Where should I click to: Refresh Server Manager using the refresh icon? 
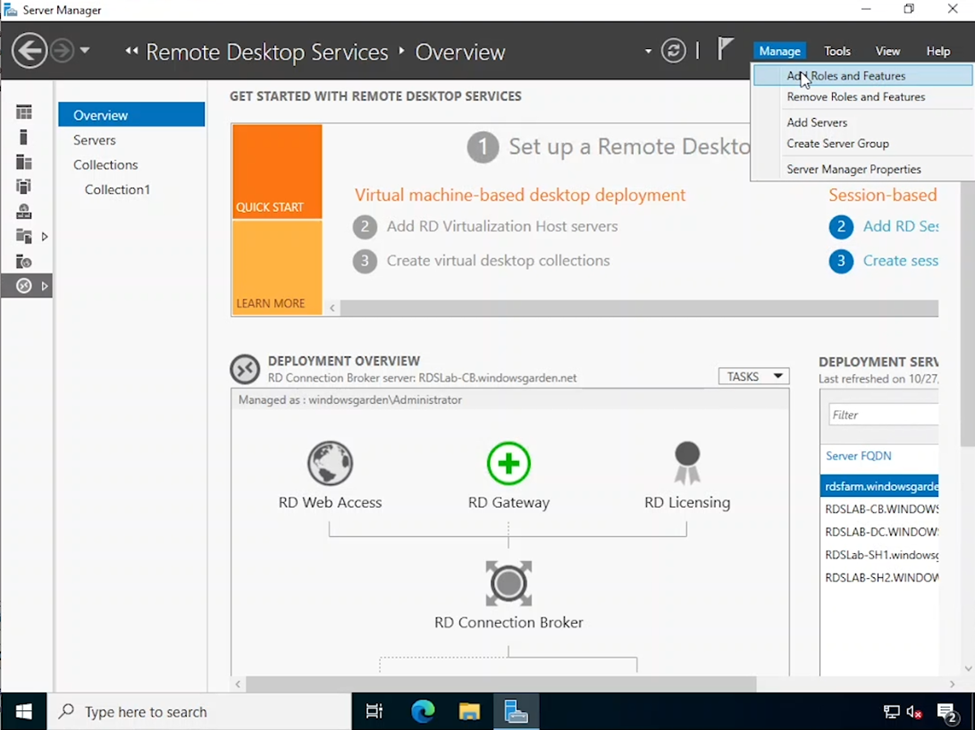pyautogui.click(x=674, y=51)
